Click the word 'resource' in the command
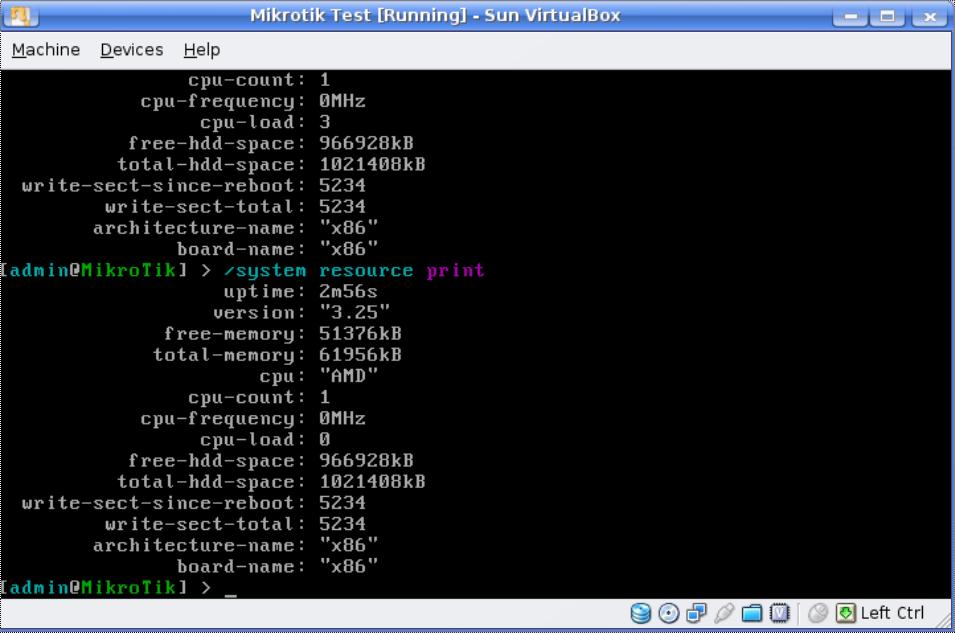The width and height of the screenshot is (955, 633). [x=366, y=271]
